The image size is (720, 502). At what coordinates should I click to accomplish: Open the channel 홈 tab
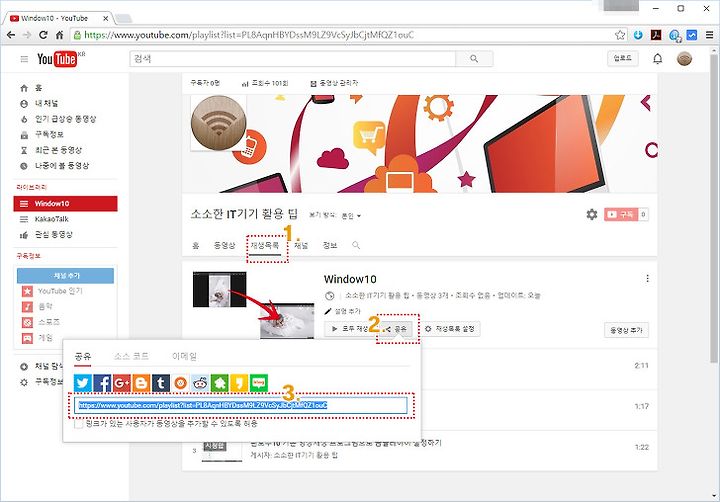[x=196, y=245]
